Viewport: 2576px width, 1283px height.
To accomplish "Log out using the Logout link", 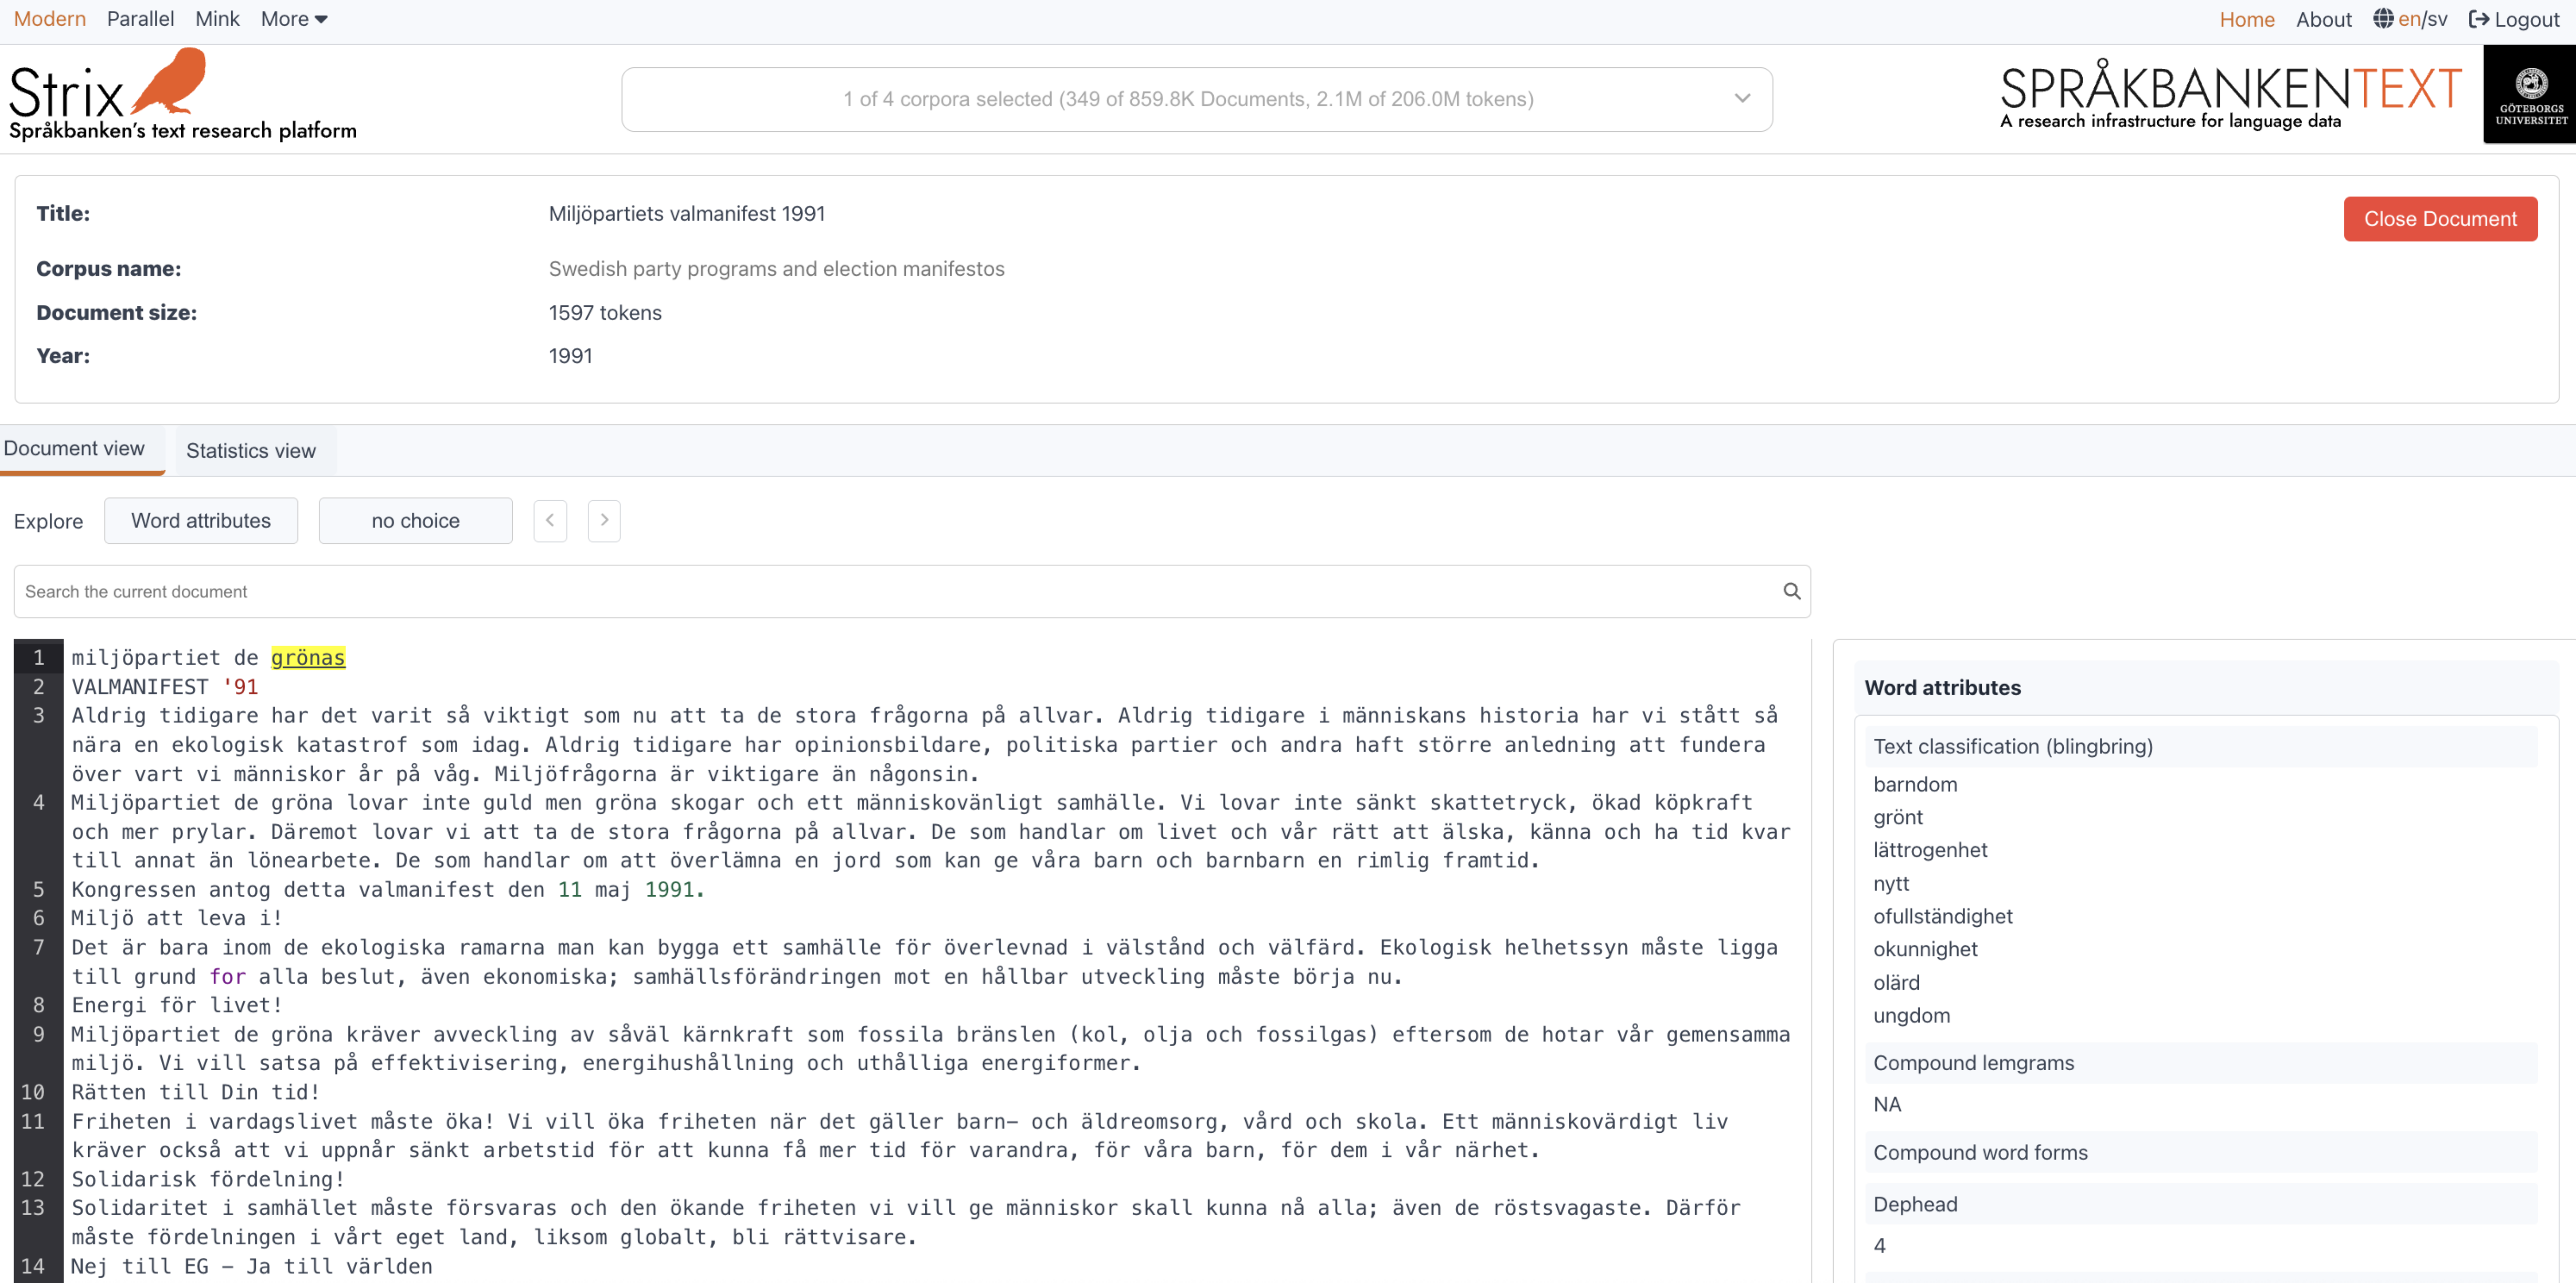I will click(x=2514, y=19).
